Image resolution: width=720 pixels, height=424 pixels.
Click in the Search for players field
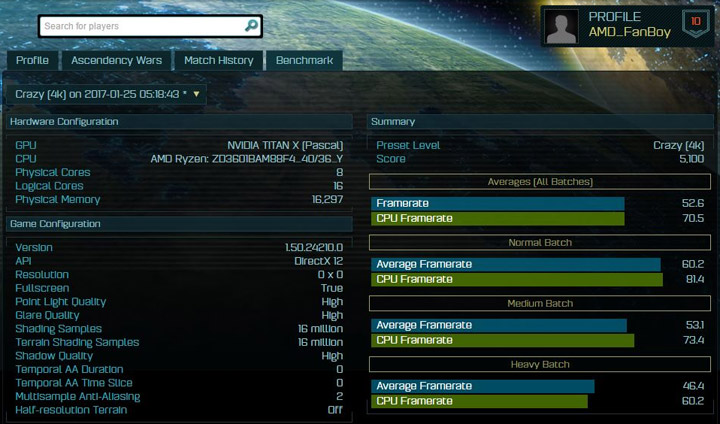(142, 26)
